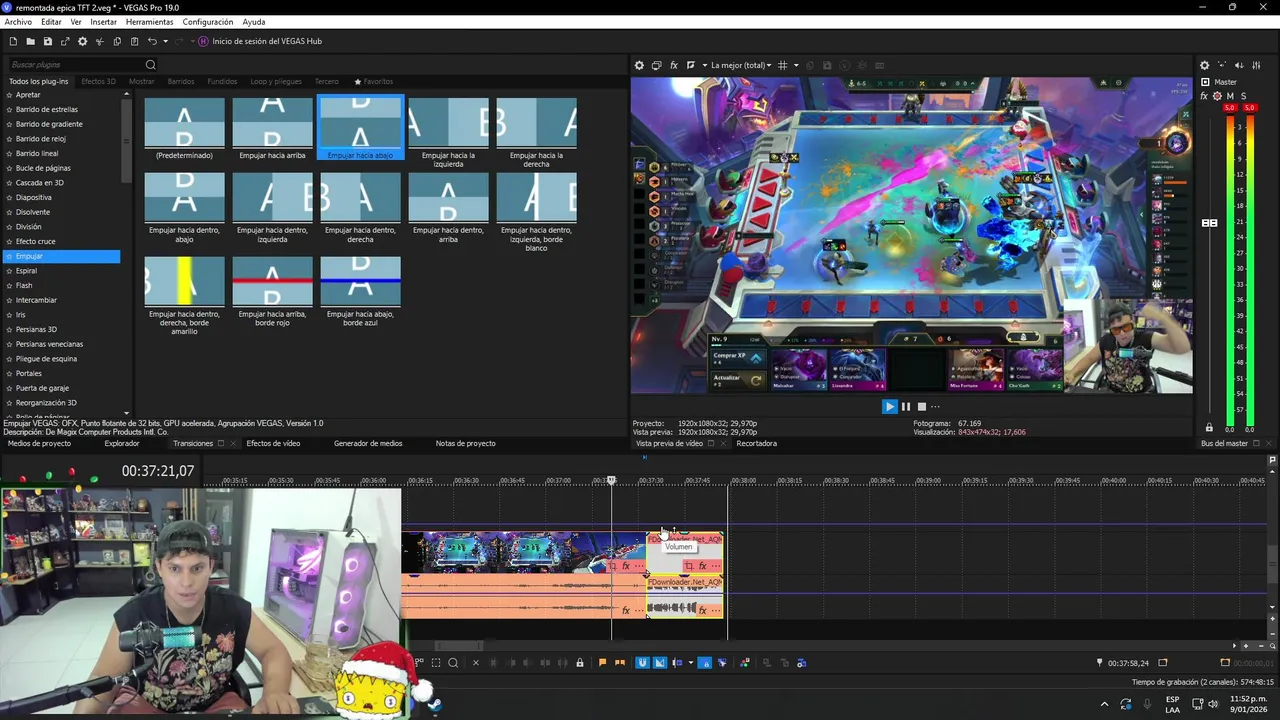This screenshot has width=1280, height=720.
Task: Switch to Generador de medios tab
Action: click(368, 443)
